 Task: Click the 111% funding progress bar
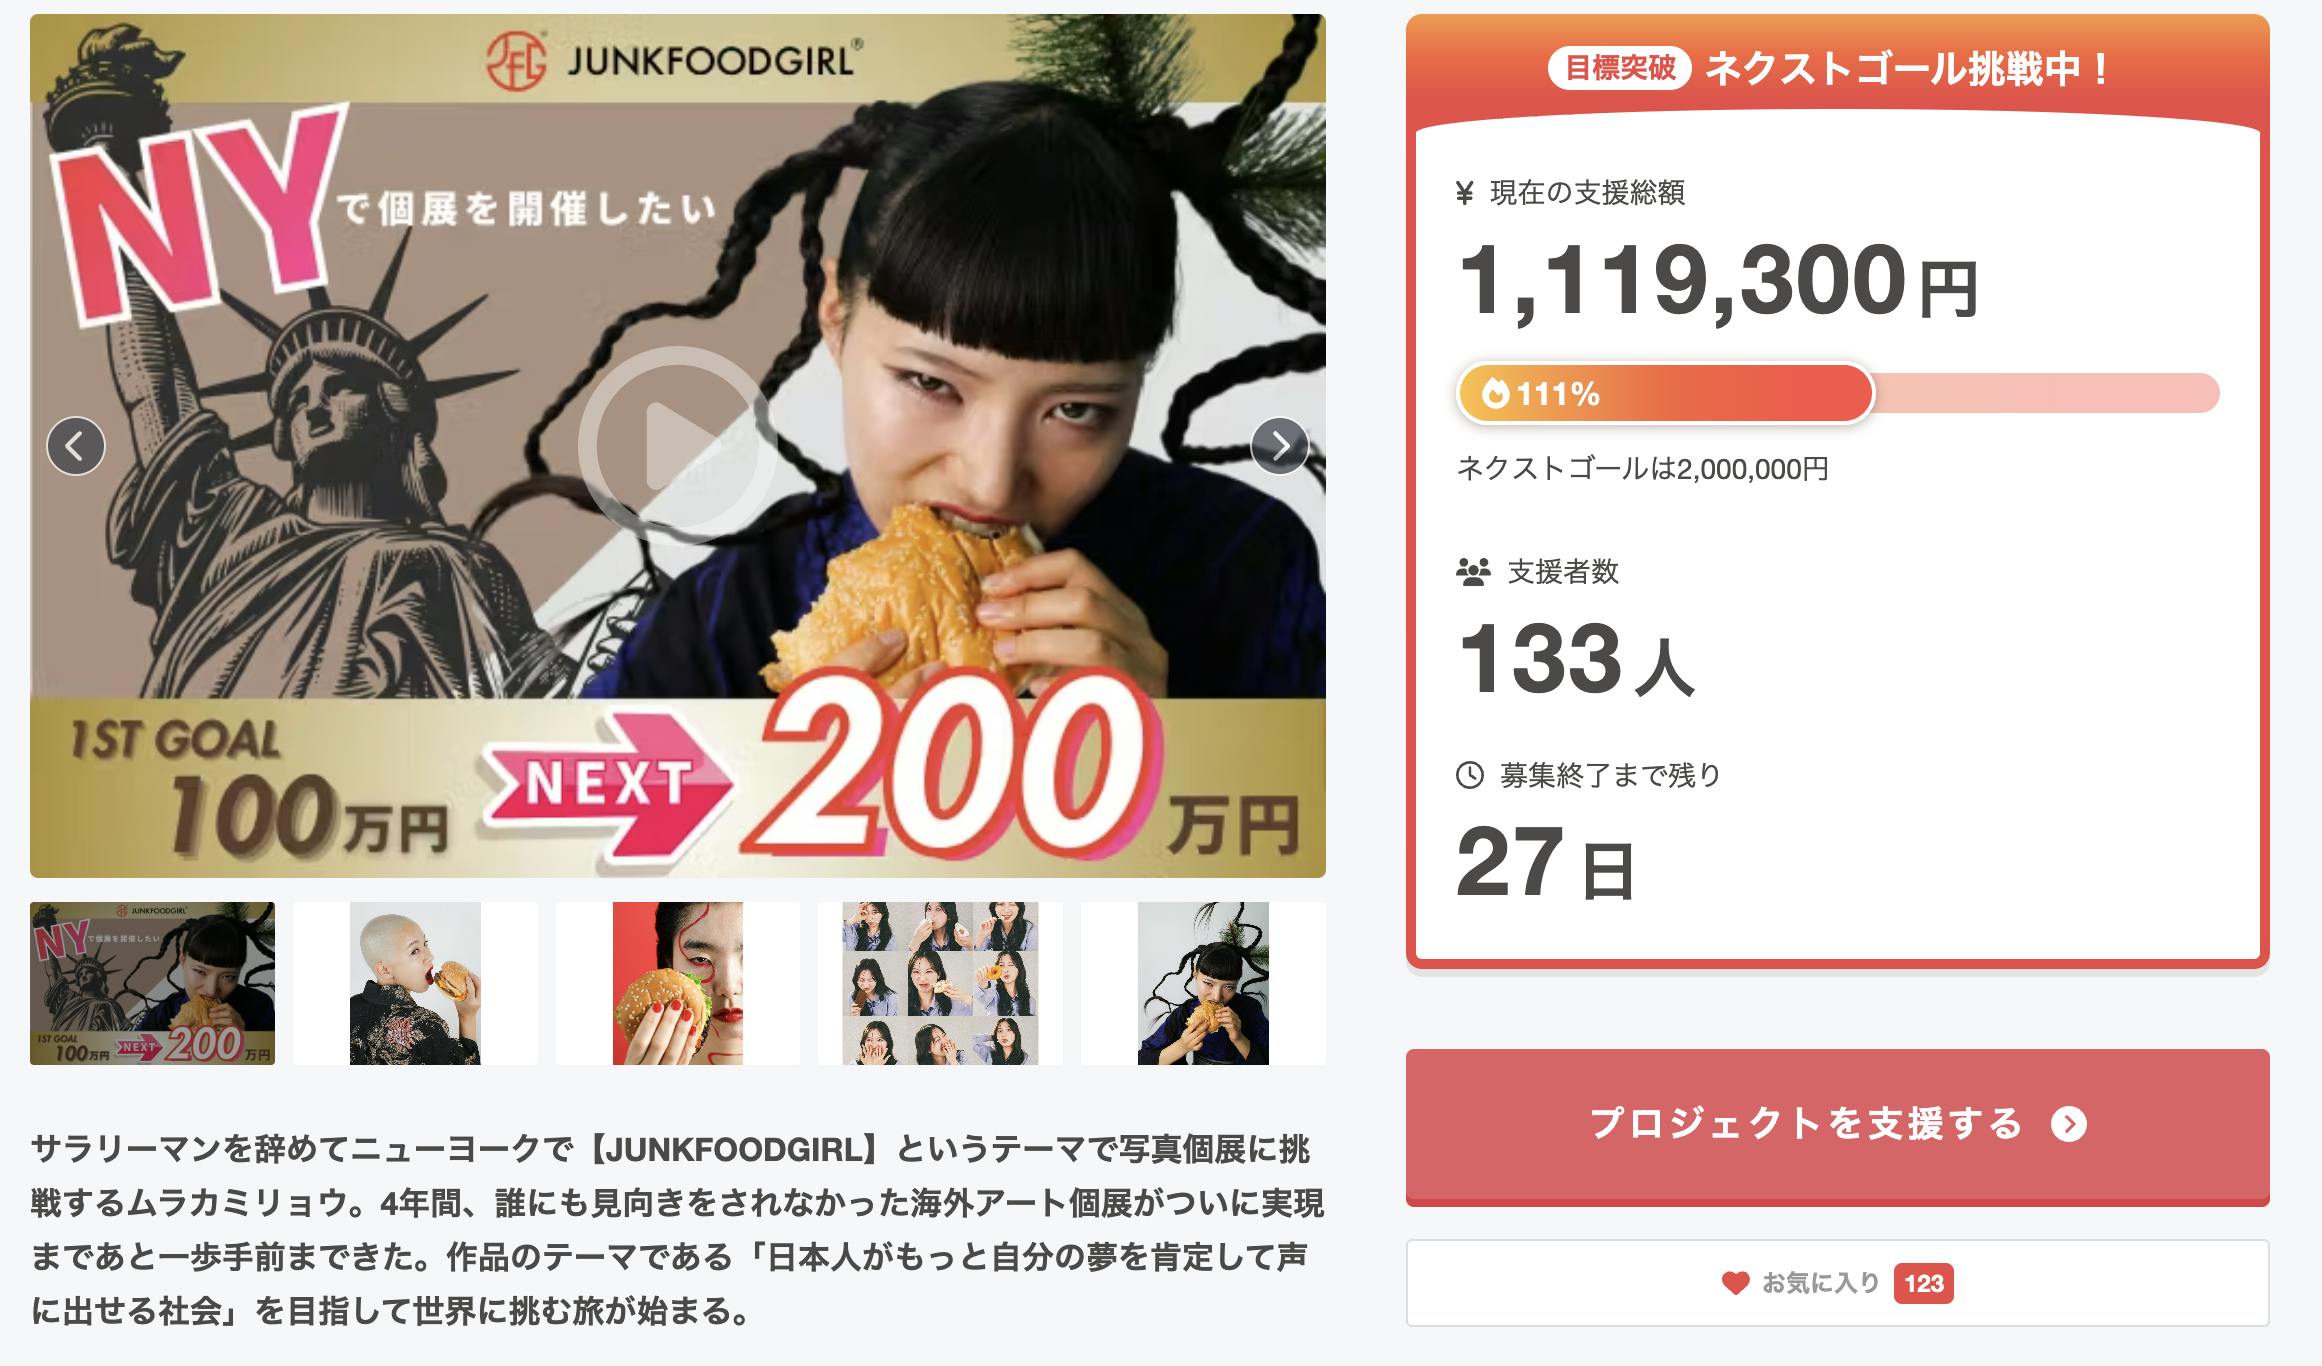(x=1838, y=394)
